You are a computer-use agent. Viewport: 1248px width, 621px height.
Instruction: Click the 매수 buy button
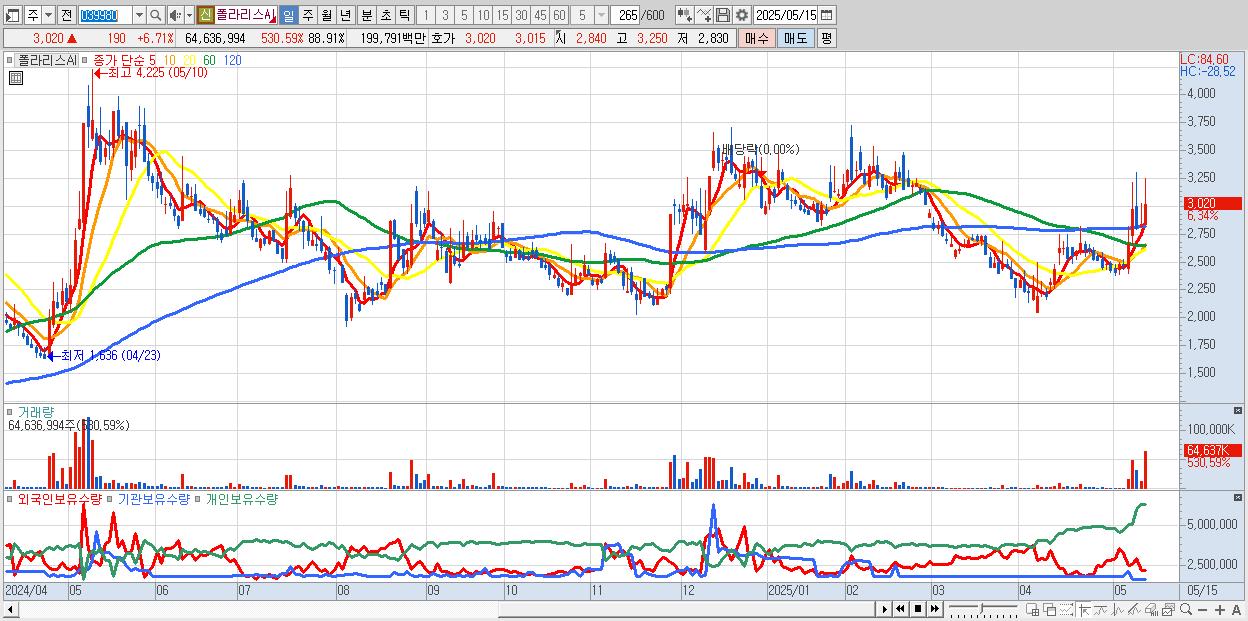click(x=756, y=38)
